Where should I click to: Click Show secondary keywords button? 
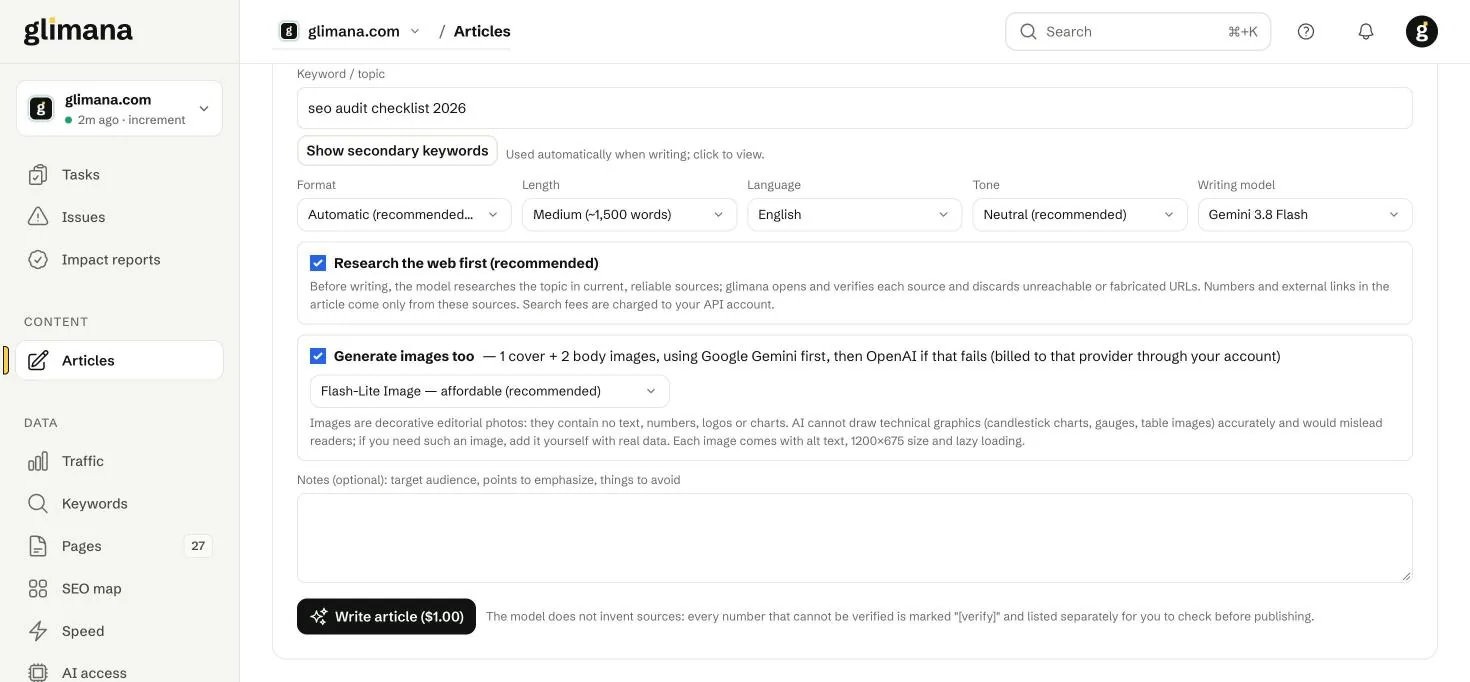tap(397, 150)
